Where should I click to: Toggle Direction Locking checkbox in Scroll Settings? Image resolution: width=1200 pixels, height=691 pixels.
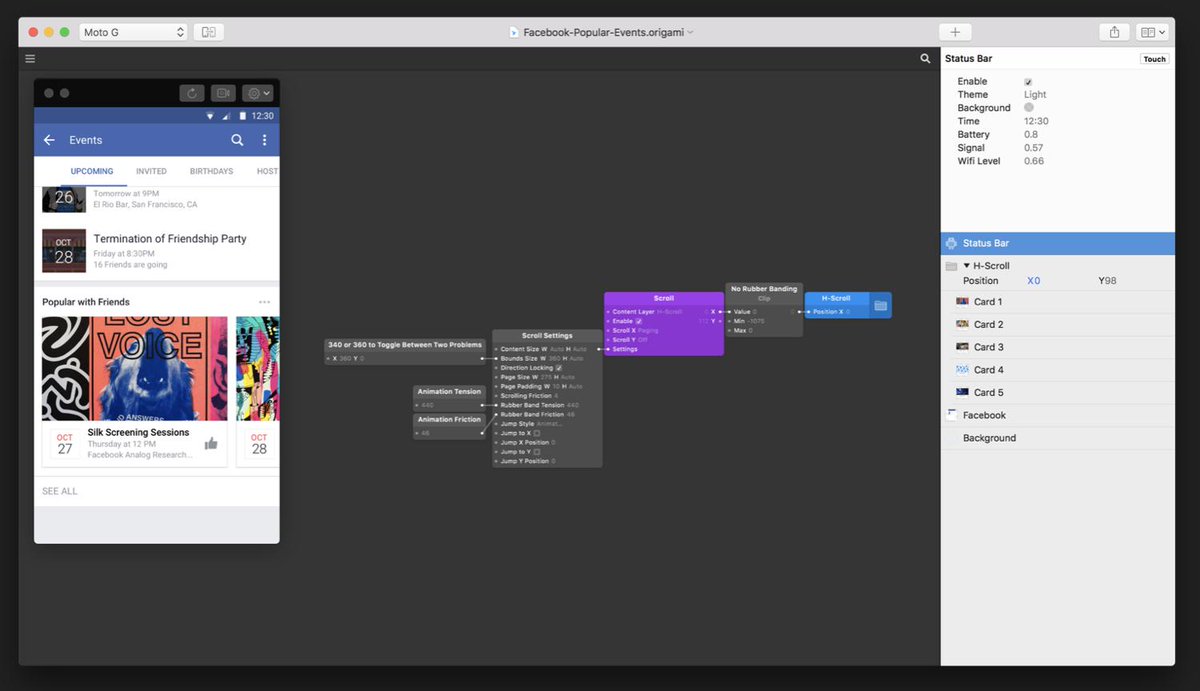point(558,368)
